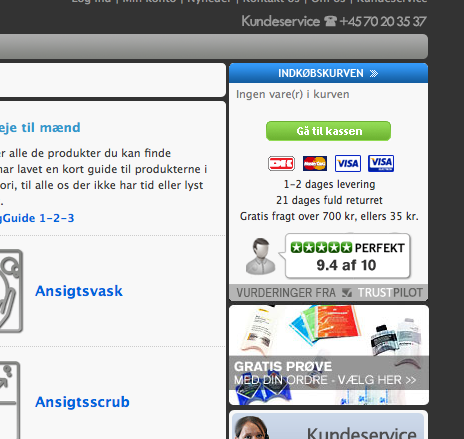Image resolution: width=464 pixels, height=439 pixels.
Task: Click the five green stars rating
Action: [321, 248]
